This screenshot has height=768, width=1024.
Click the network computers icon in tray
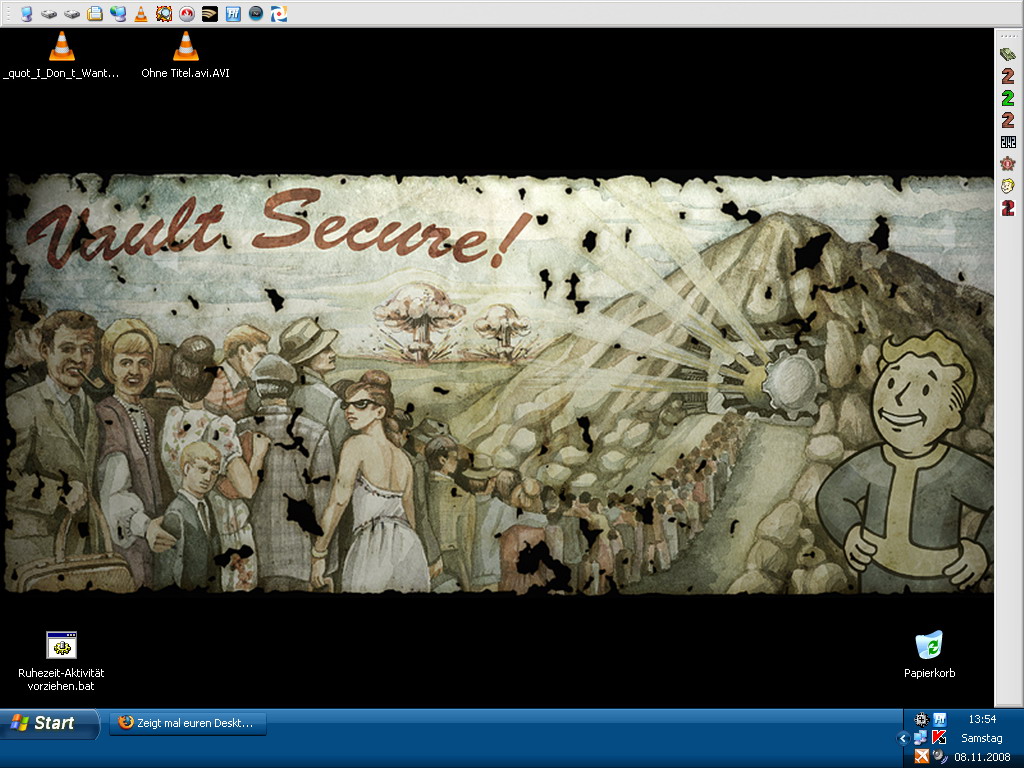click(921, 738)
